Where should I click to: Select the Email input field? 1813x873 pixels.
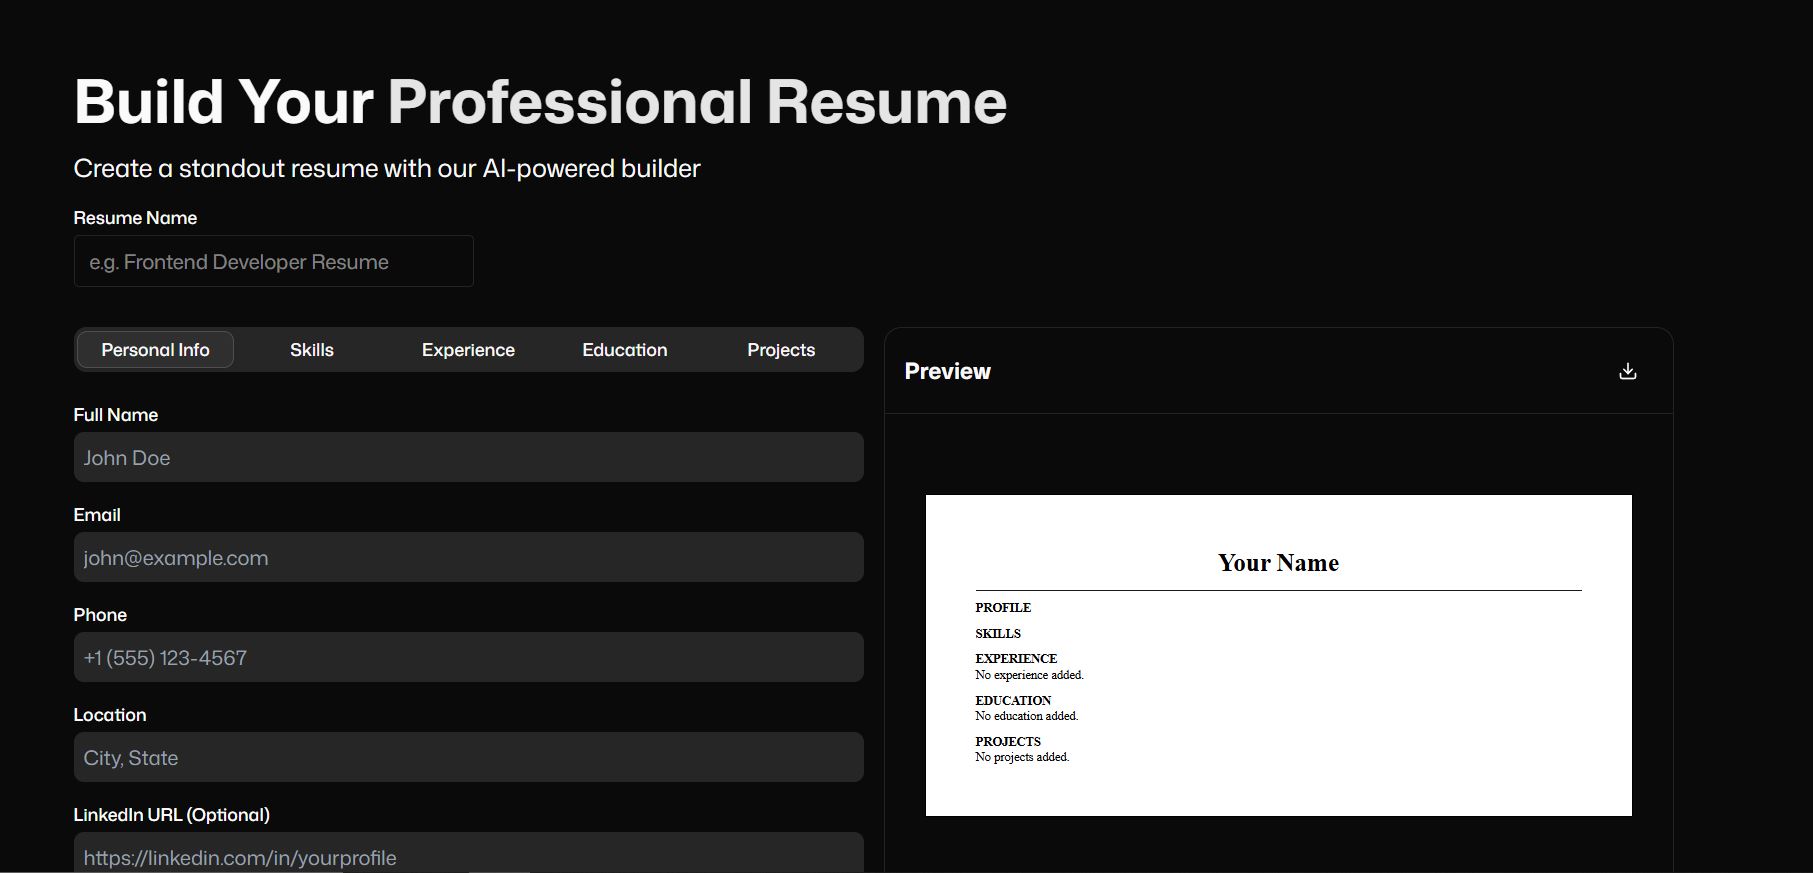pyautogui.click(x=469, y=557)
